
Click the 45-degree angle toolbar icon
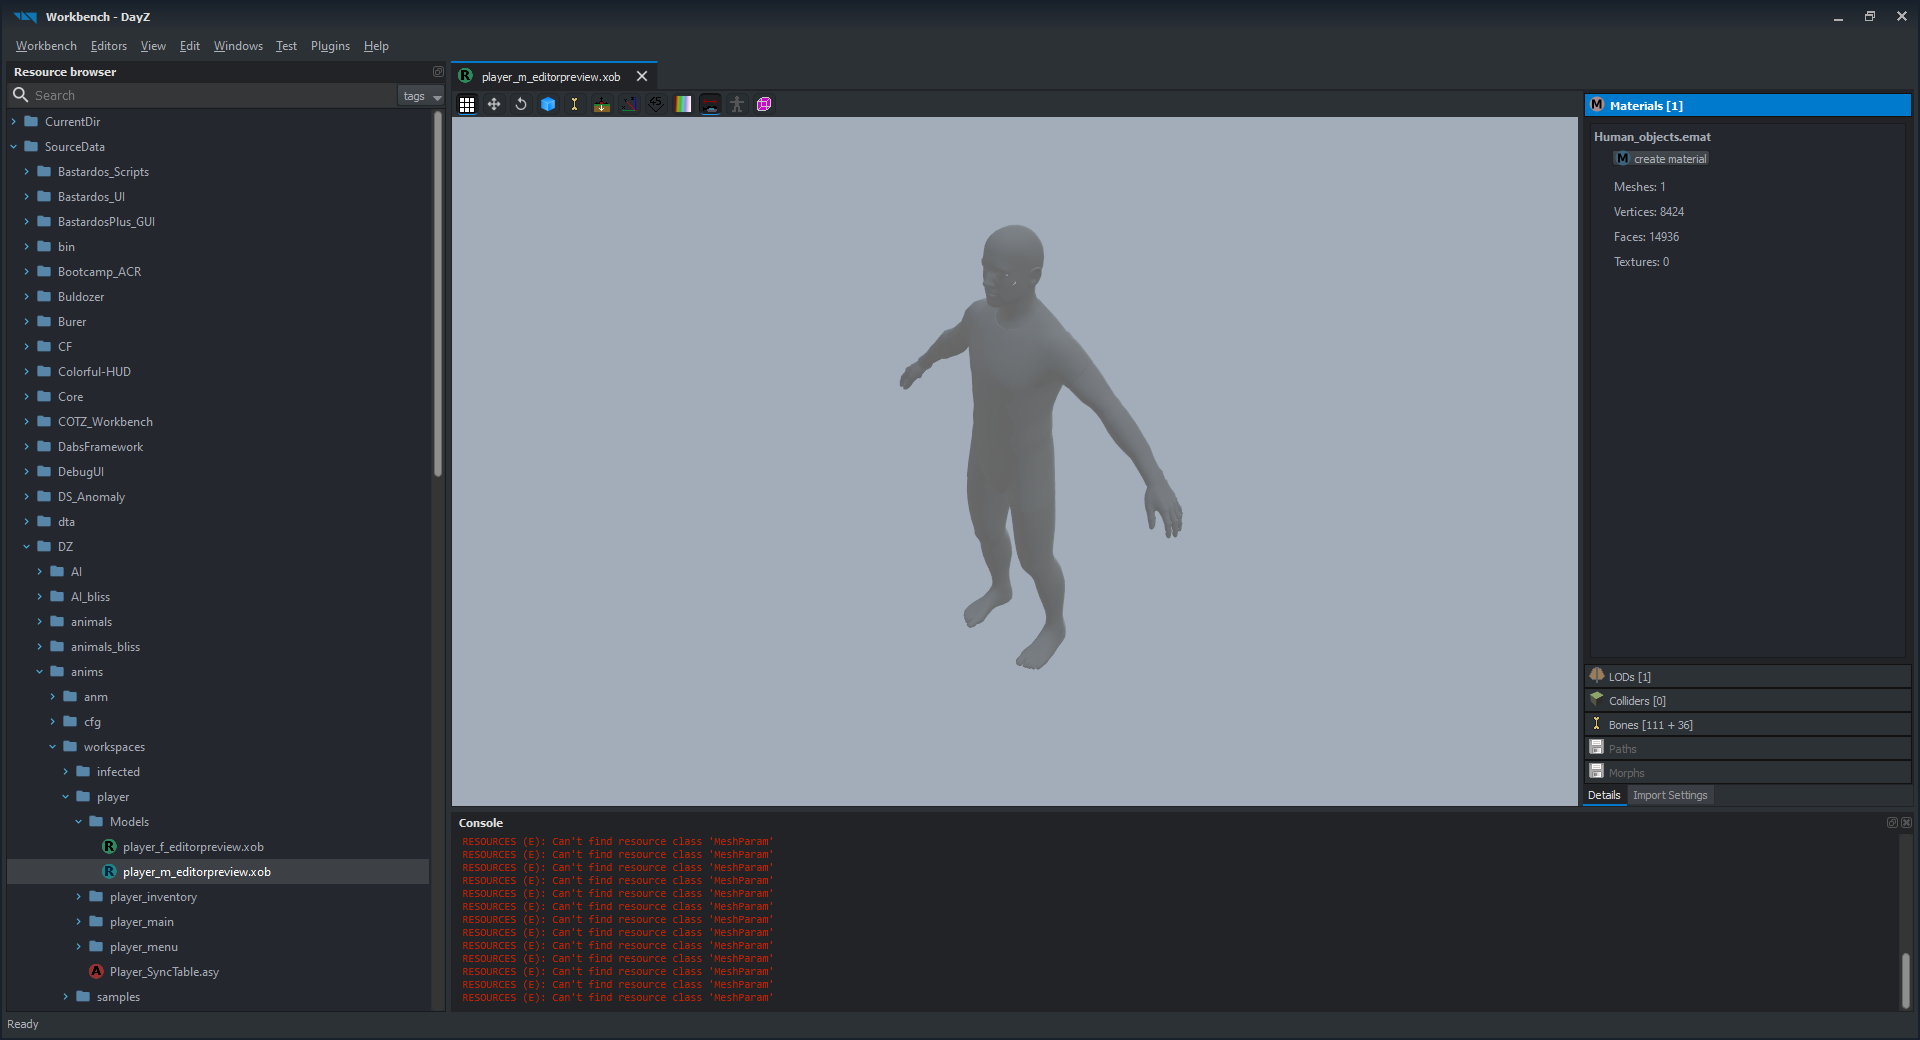pyautogui.click(x=656, y=104)
